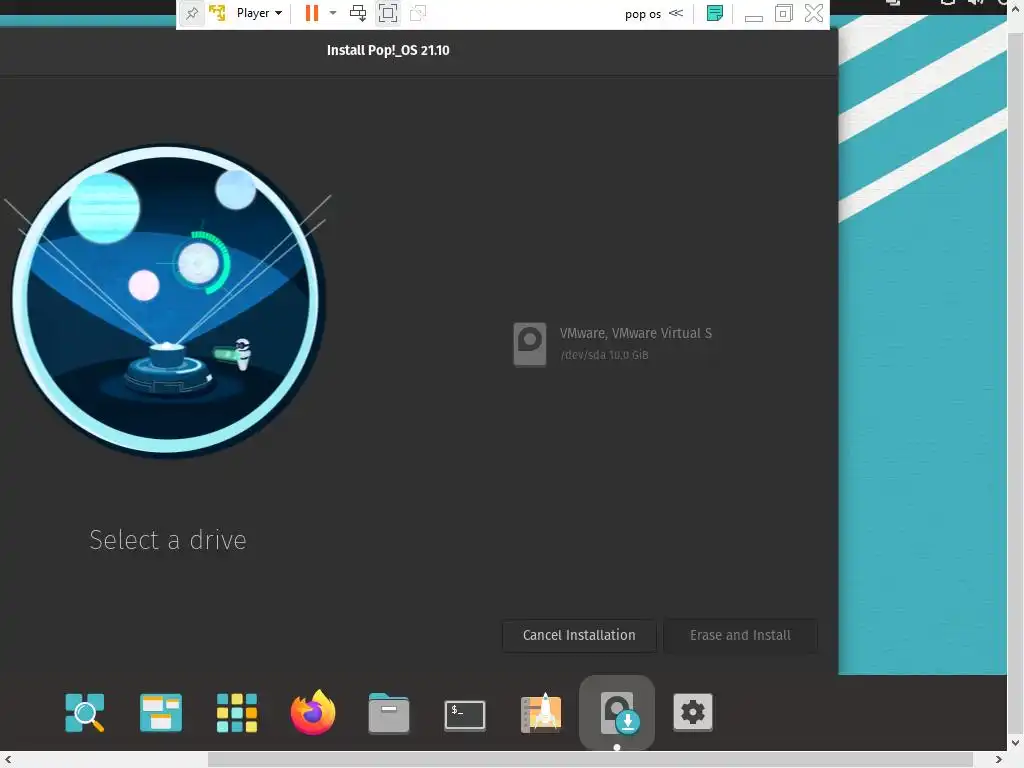Unpin the VMware toolbar
1024x768 pixels.
click(192, 13)
